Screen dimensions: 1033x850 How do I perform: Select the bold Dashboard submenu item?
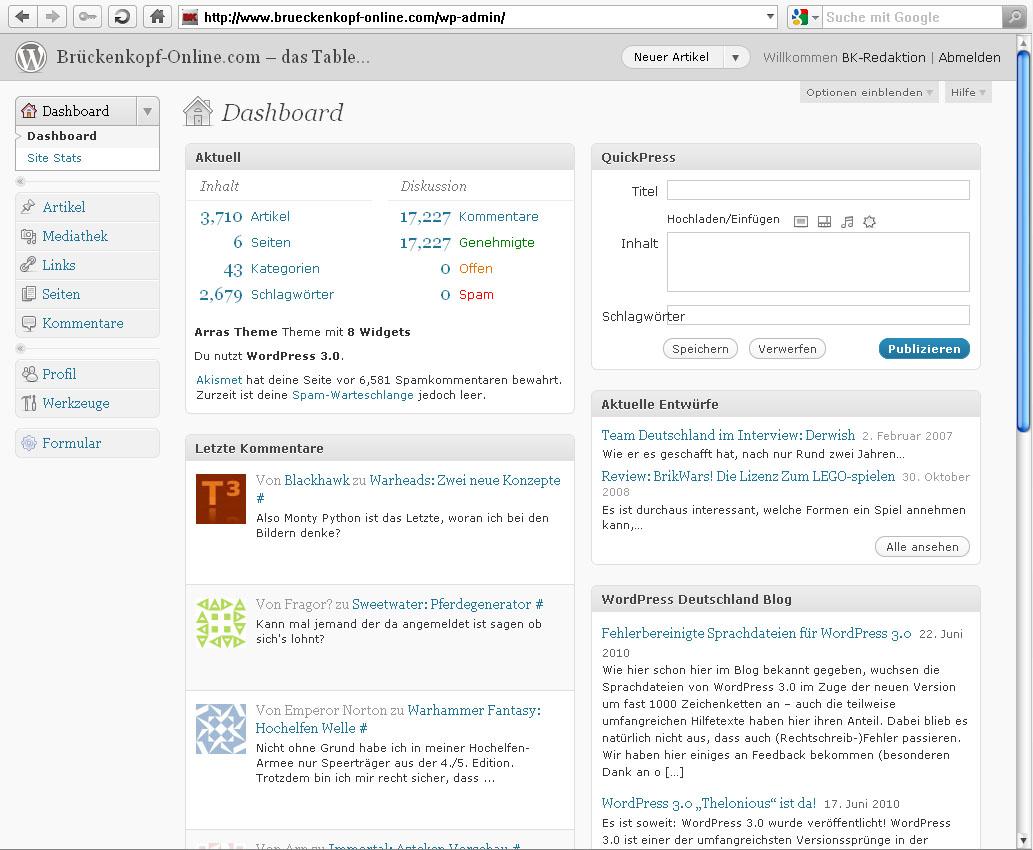[62, 136]
